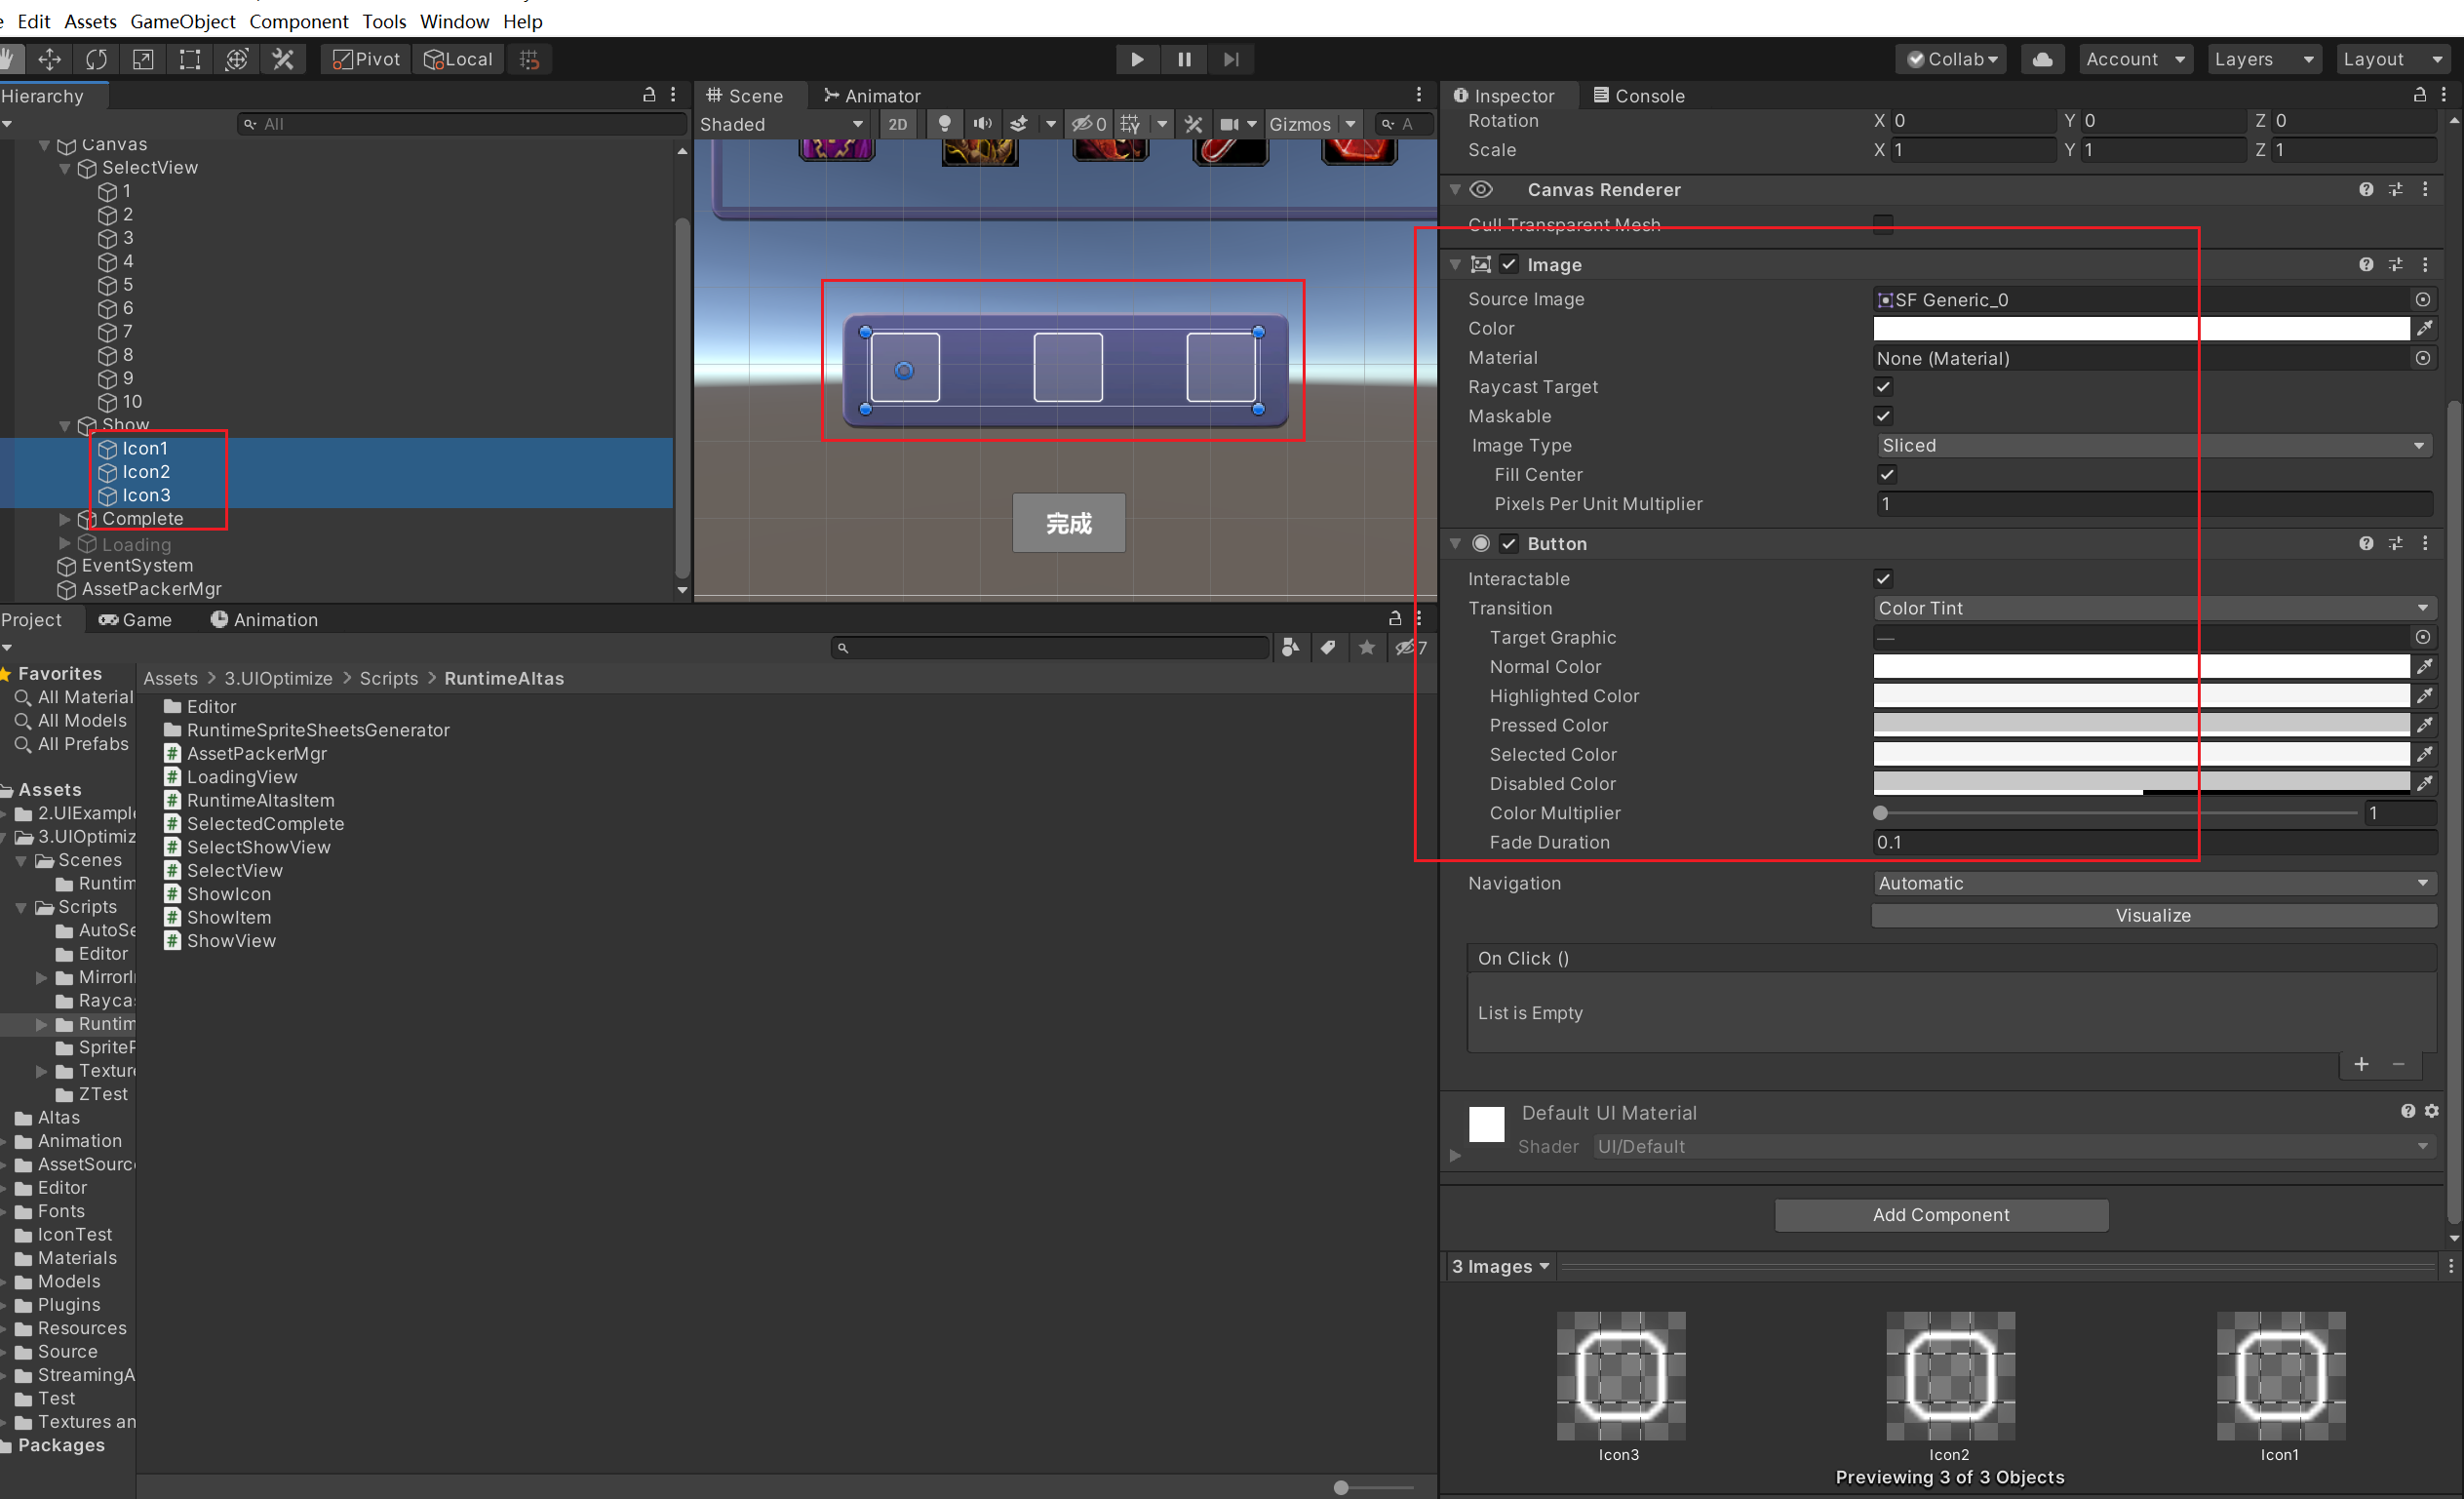Toggle Pivot handle position mode
This screenshot has width=2464, height=1499.
click(366, 59)
